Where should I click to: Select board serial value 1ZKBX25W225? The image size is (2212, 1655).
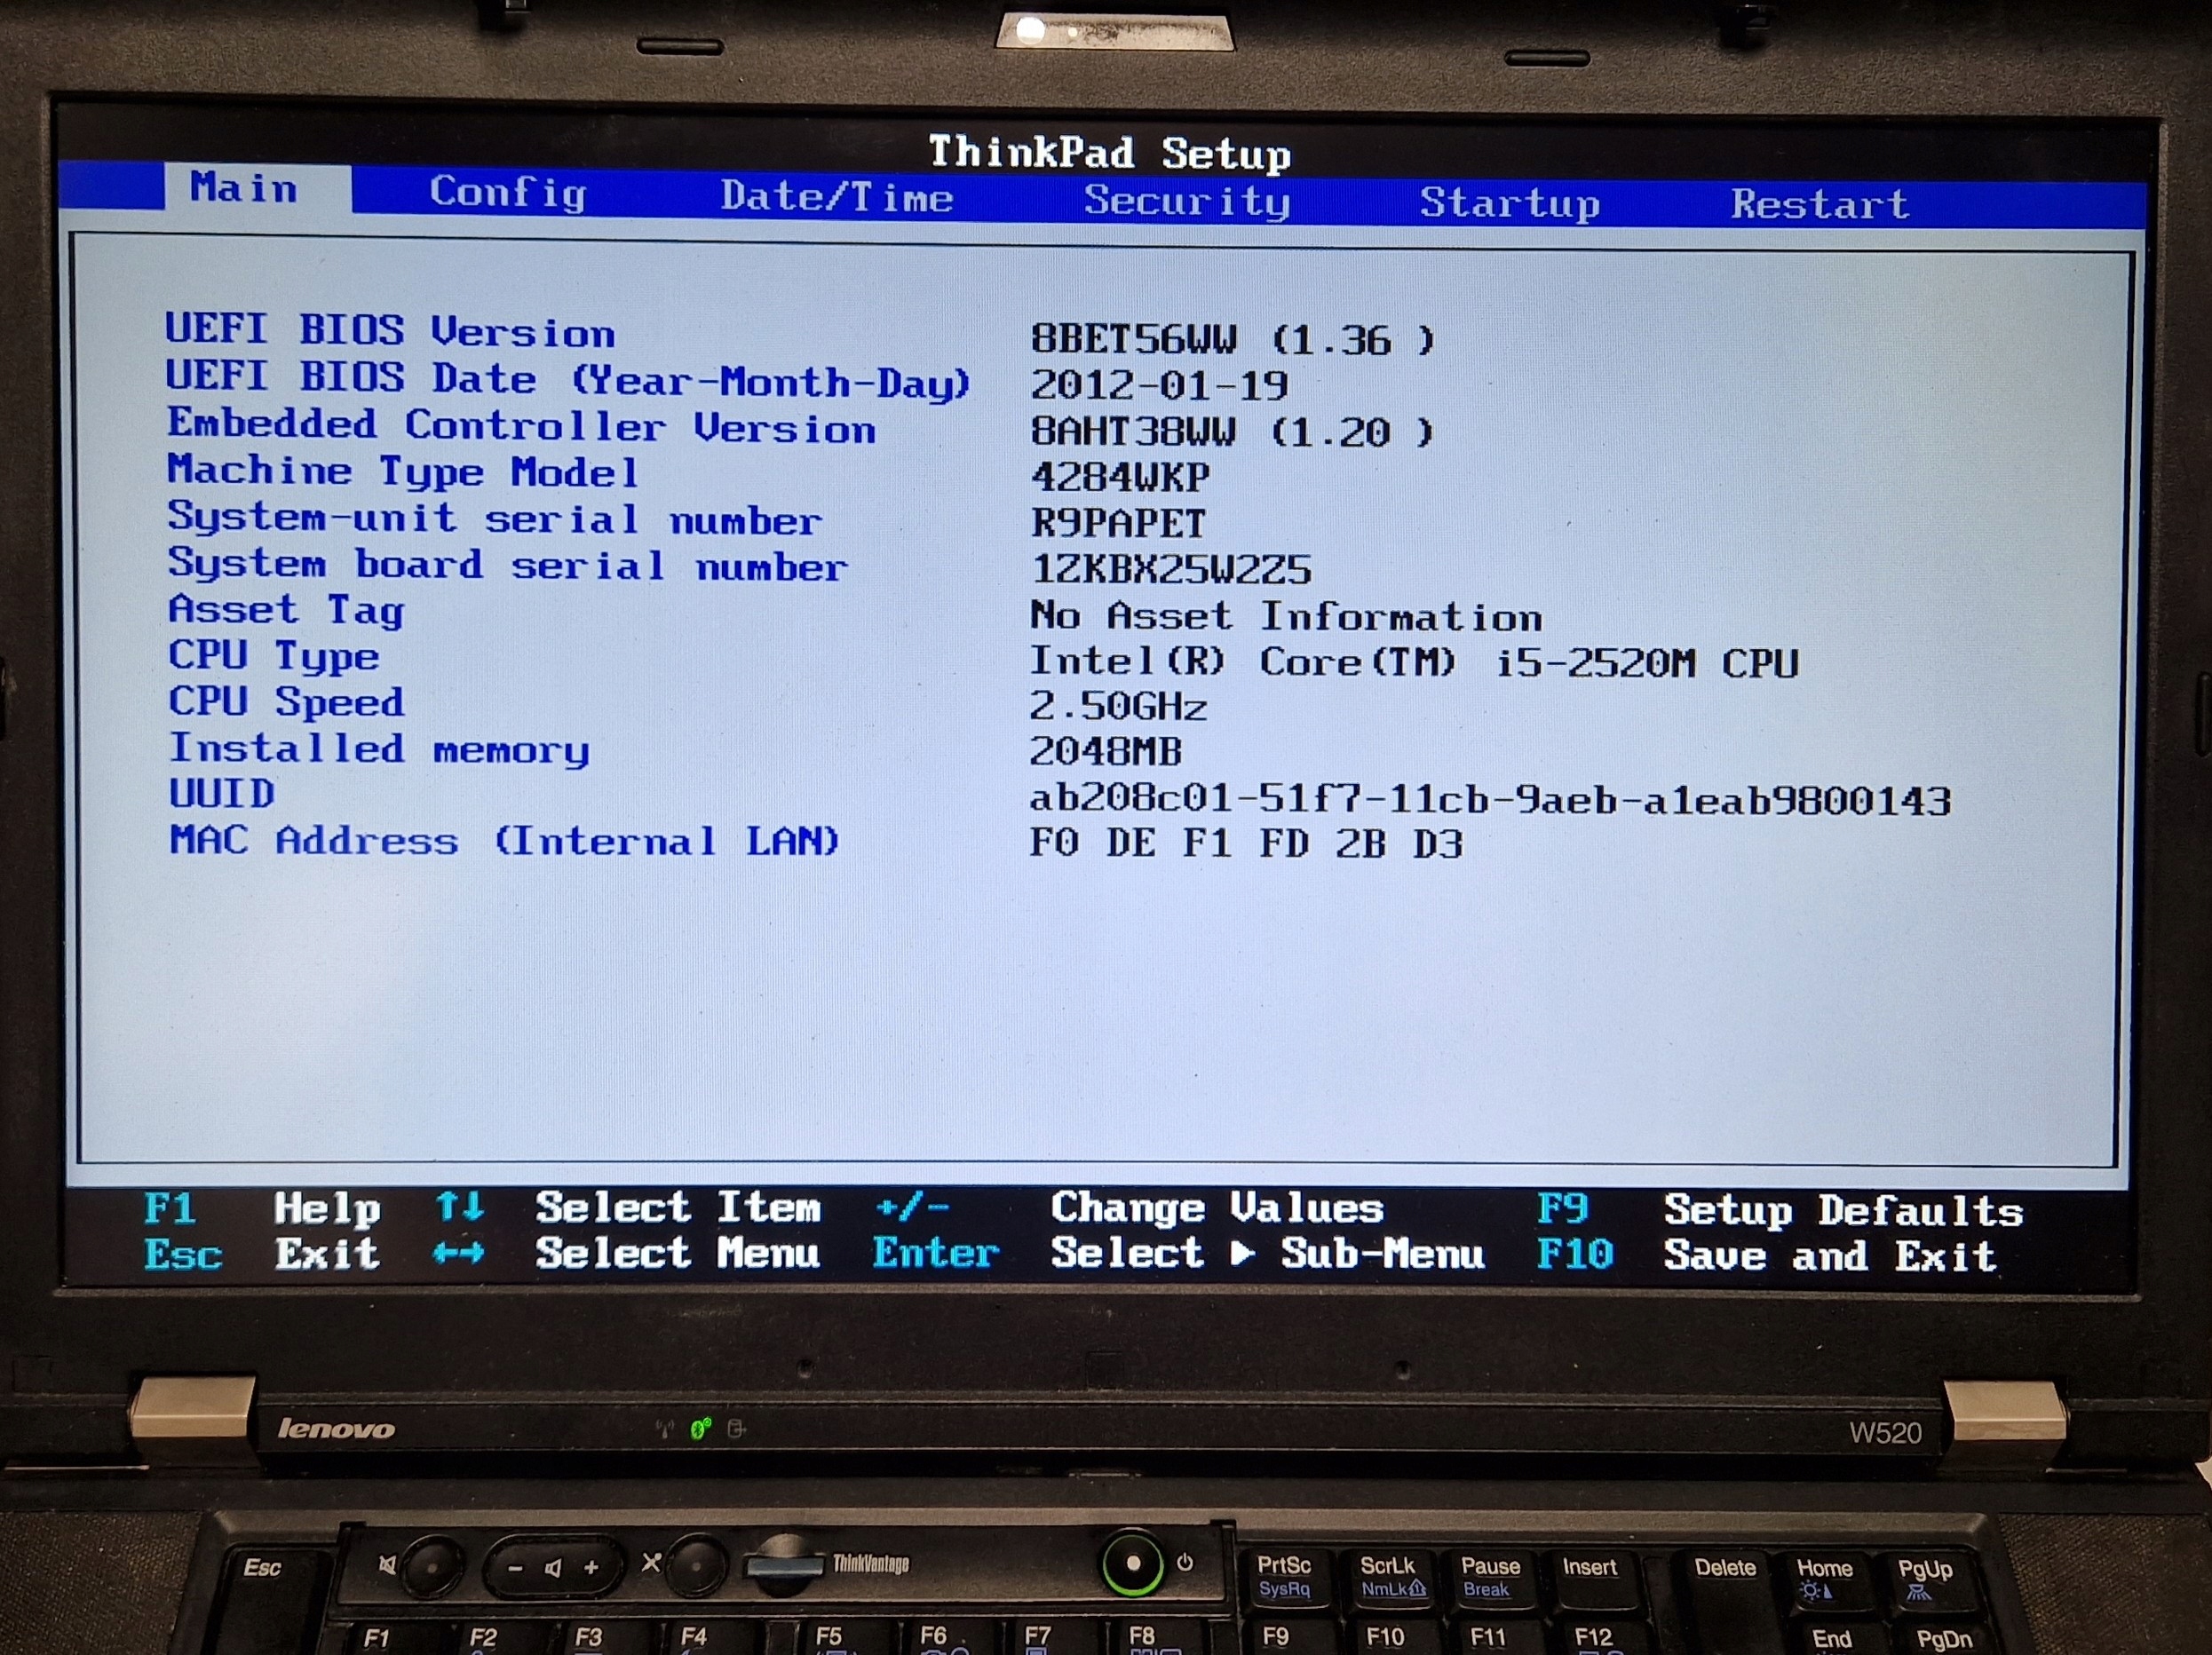pyautogui.click(x=1171, y=570)
